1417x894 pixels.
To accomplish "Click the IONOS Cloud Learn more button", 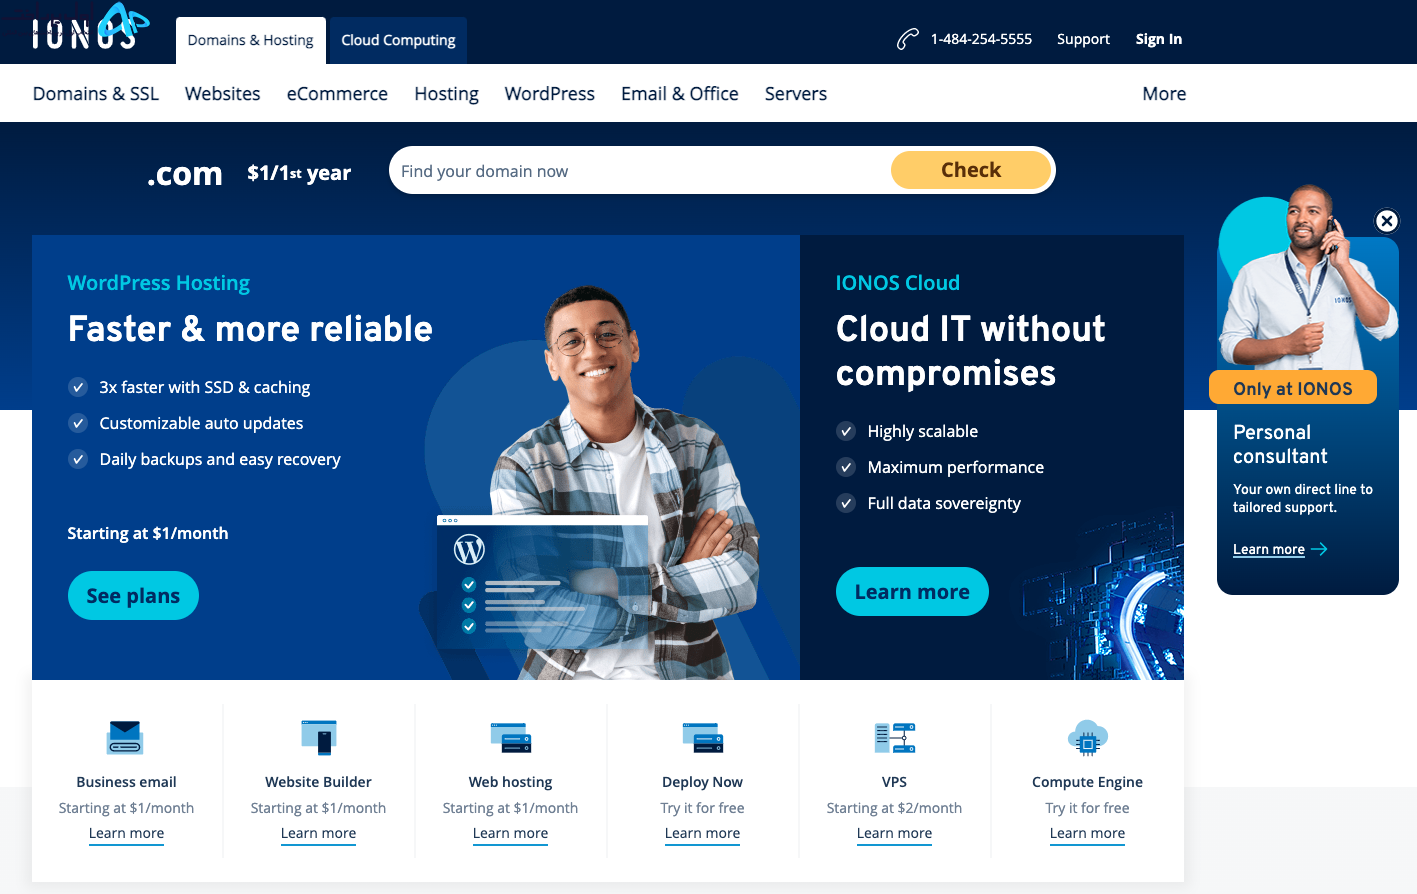I will [x=912, y=591].
